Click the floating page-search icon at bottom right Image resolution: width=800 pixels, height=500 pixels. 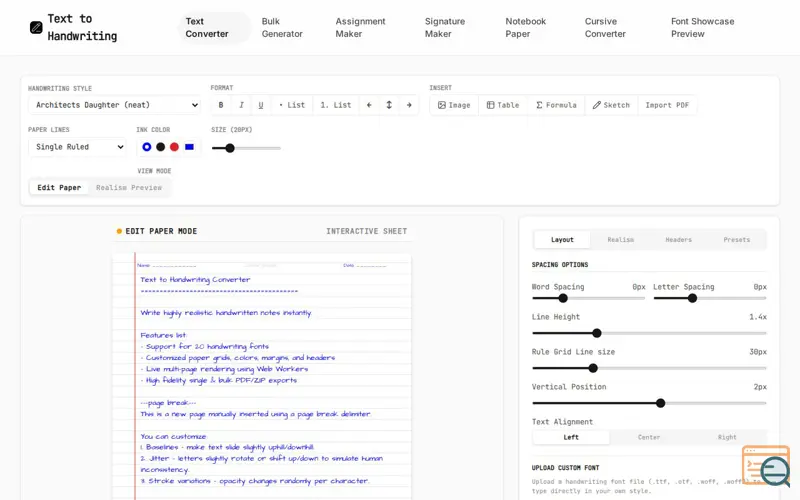coord(766,466)
